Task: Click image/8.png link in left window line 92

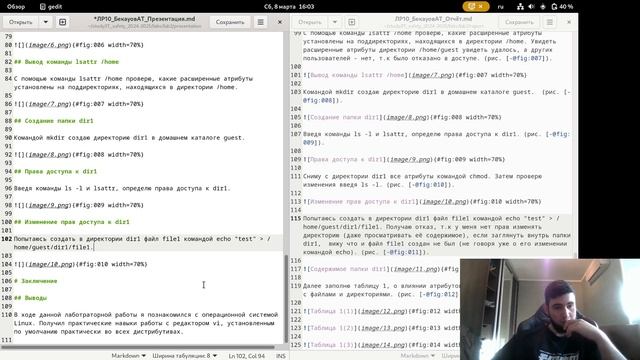Action: coord(49,155)
